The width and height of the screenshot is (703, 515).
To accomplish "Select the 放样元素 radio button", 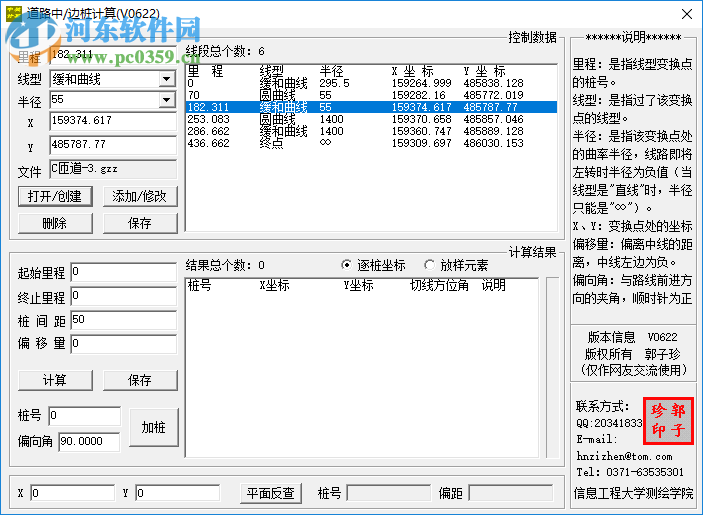I will (429, 265).
